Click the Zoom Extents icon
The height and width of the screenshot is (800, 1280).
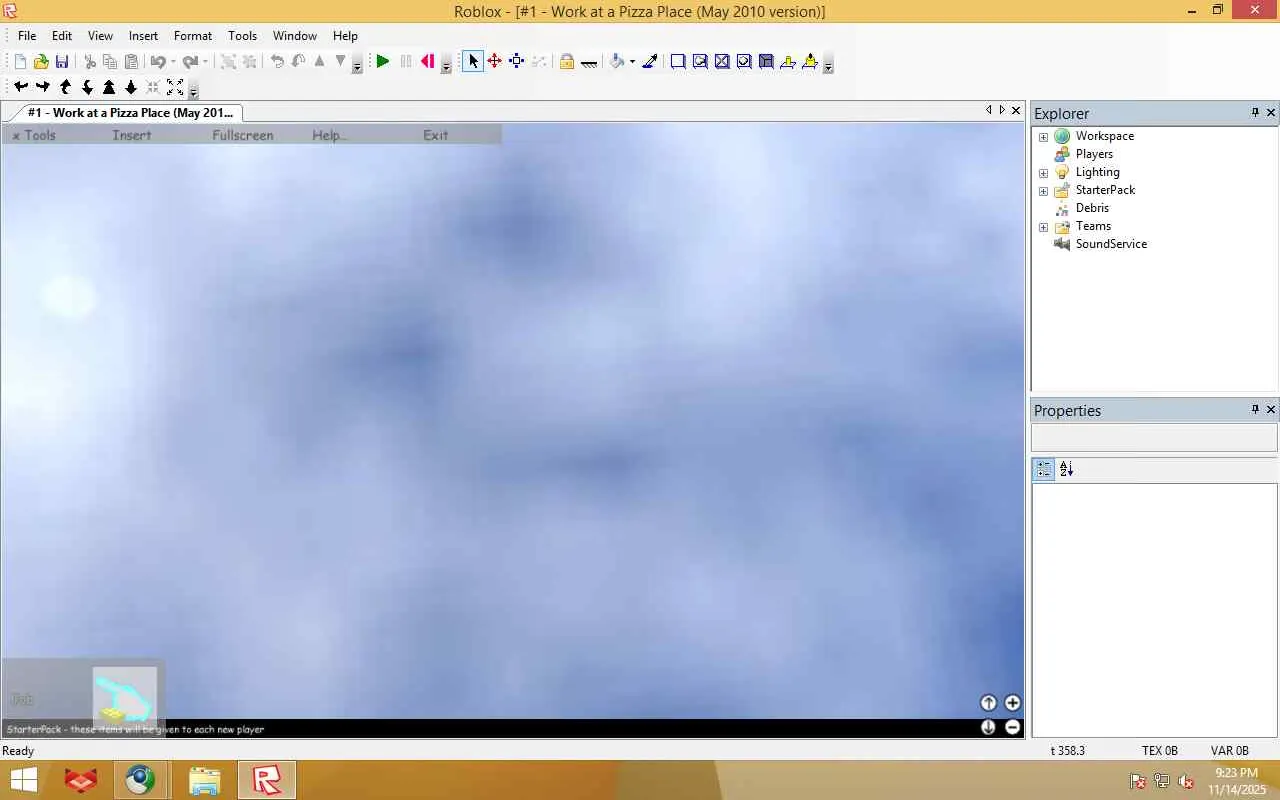click(x=175, y=87)
